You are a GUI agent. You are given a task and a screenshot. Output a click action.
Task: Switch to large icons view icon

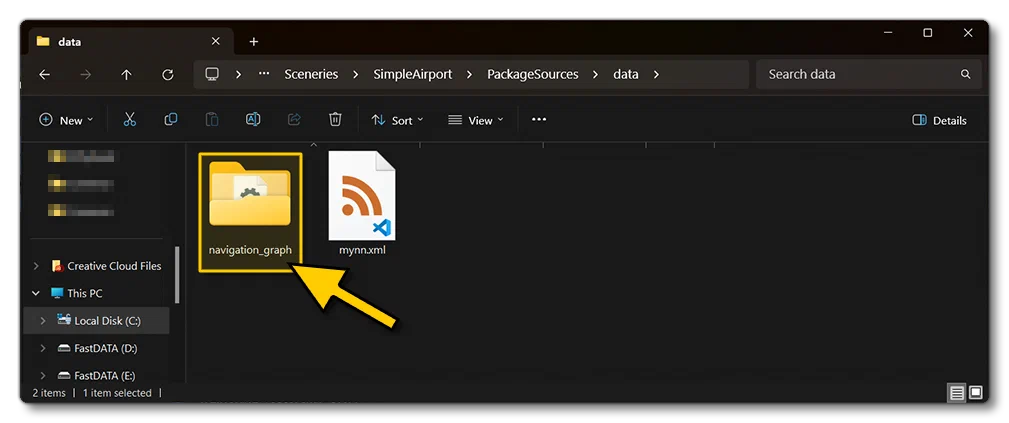[976, 393]
